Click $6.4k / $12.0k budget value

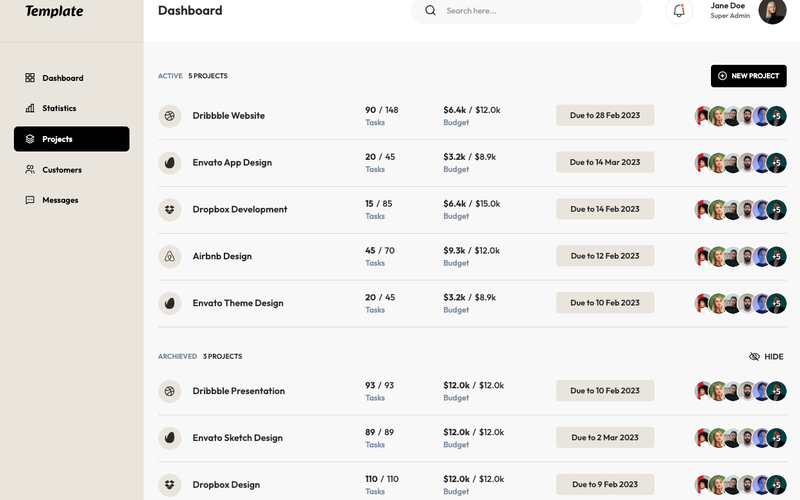(x=472, y=110)
